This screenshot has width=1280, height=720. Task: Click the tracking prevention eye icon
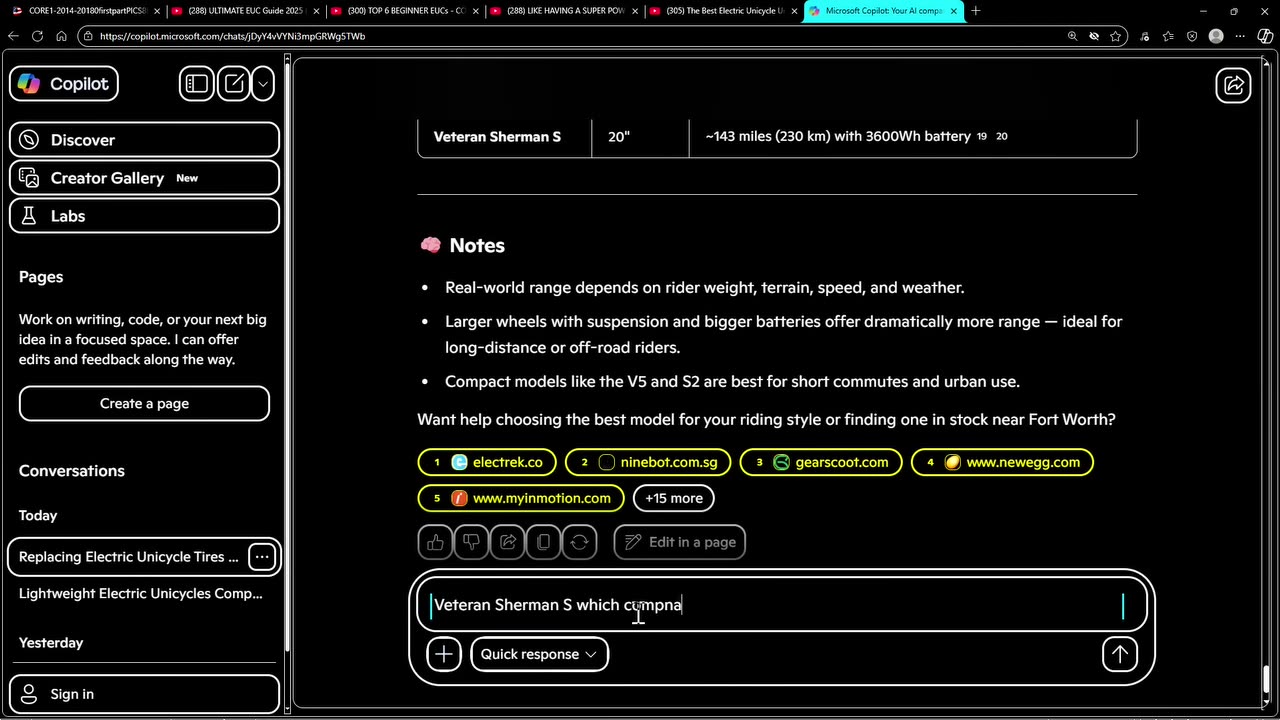[1094, 36]
